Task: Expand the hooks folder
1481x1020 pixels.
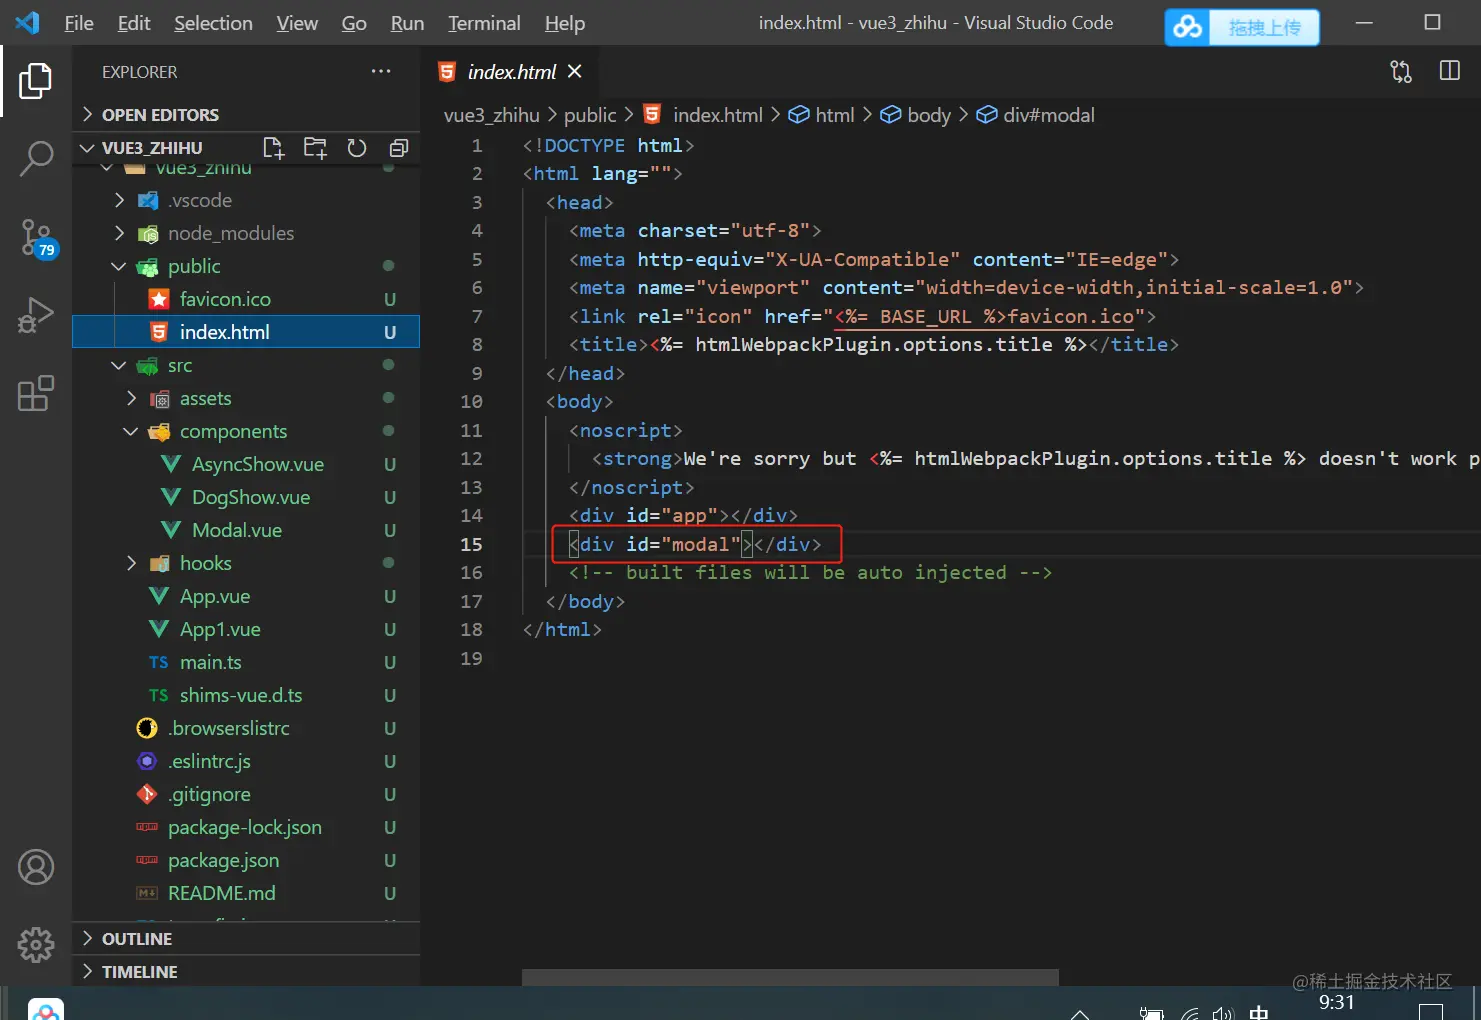Action: [246, 563]
